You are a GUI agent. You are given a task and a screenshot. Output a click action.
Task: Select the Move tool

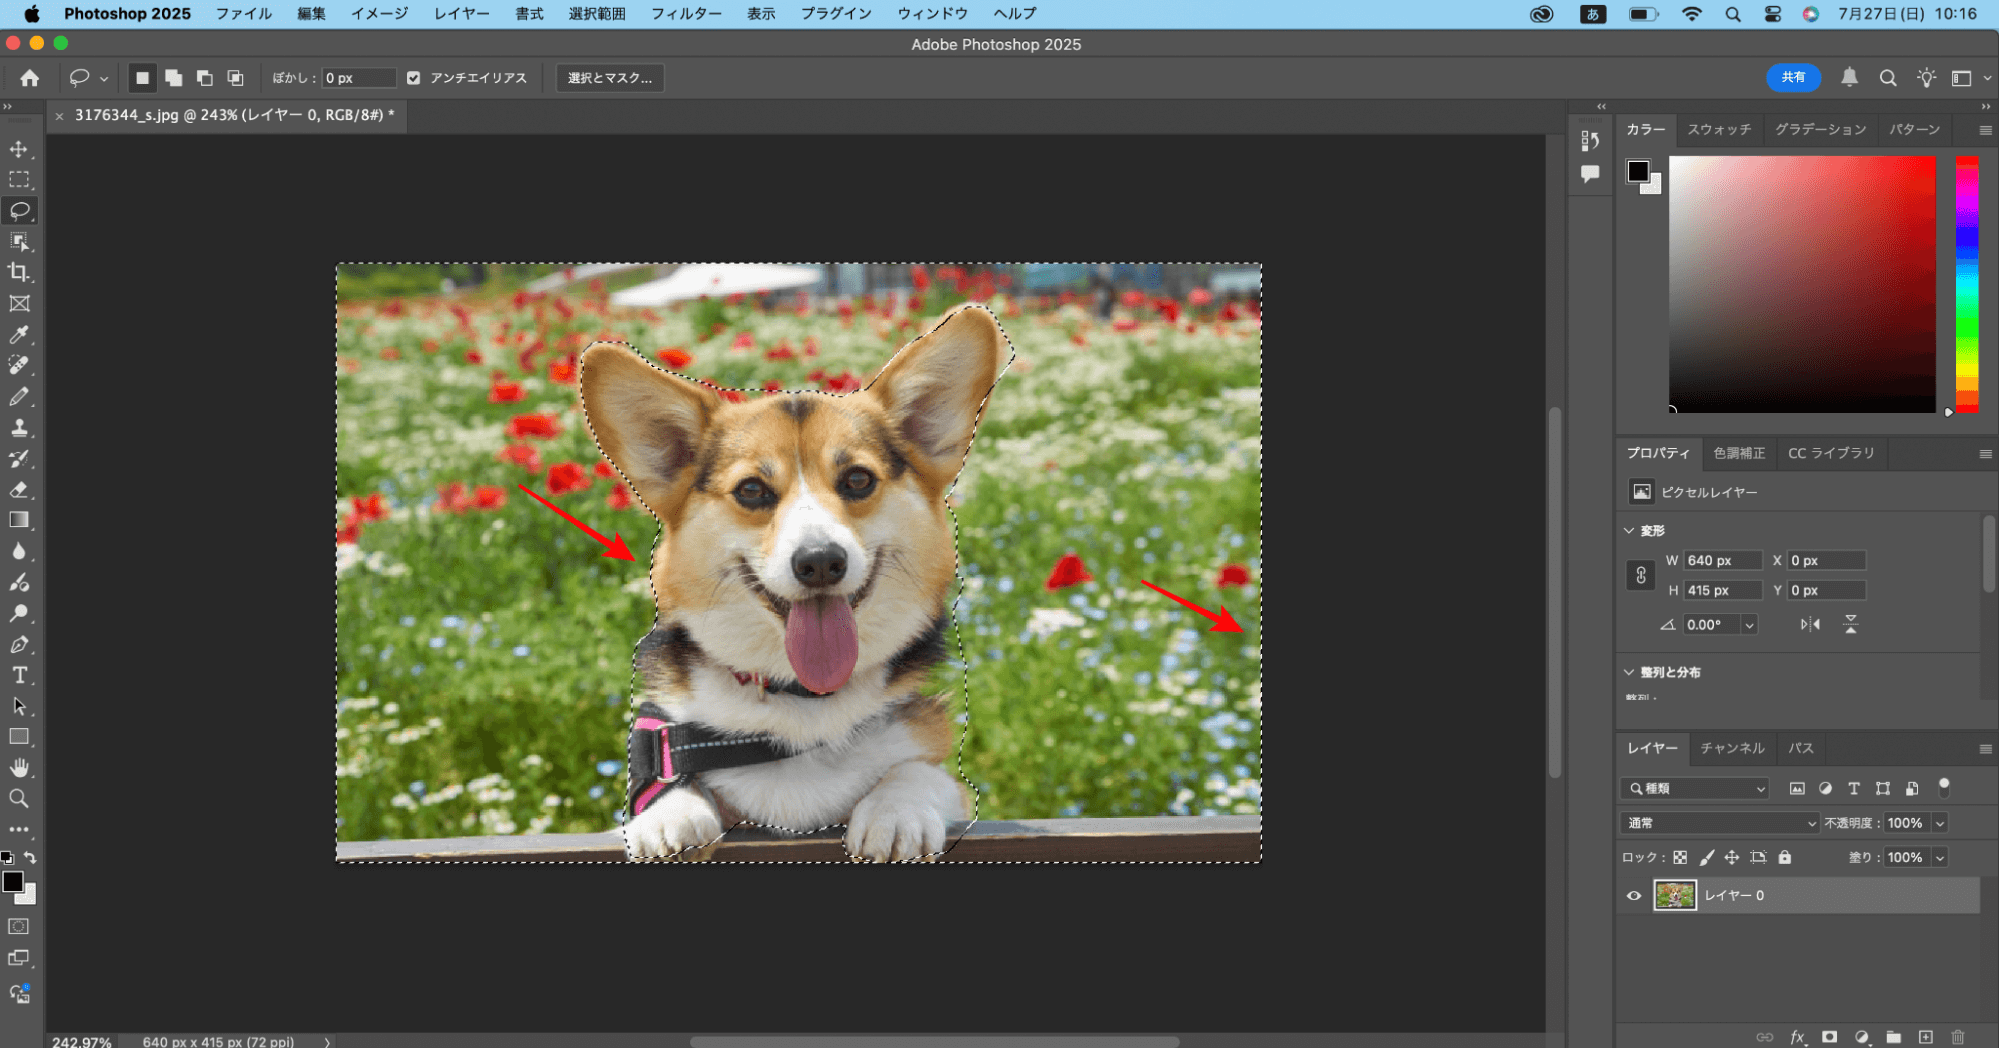click(19, 149)
